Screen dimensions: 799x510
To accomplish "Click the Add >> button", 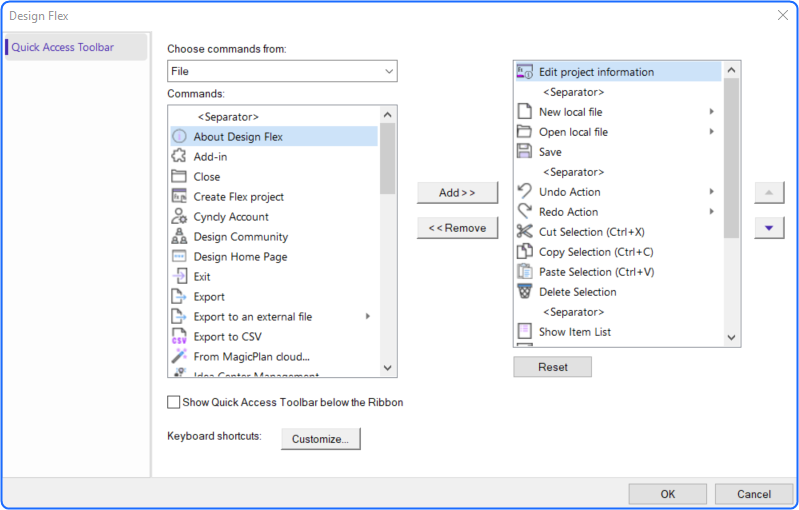I will 457,193.
